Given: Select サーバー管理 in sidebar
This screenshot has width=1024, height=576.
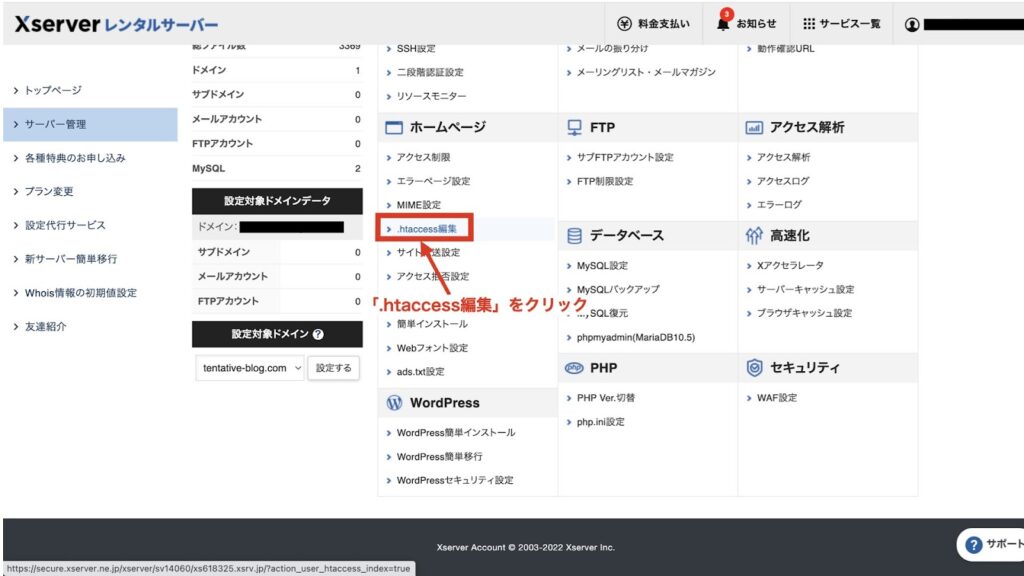Looking at the screenshot, I should (x=90, y=124).
